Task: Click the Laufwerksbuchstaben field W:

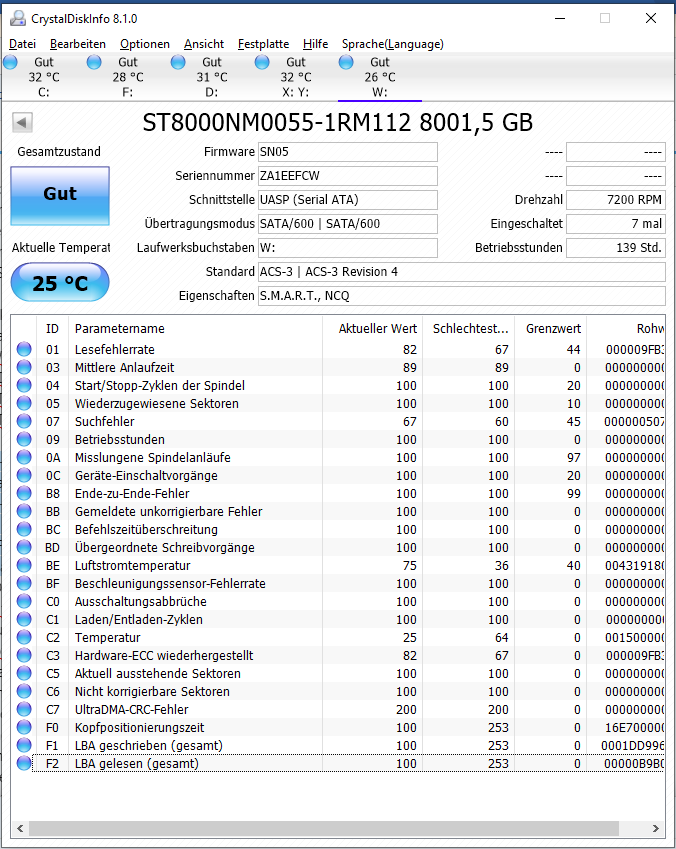Action: pos(348,247)
